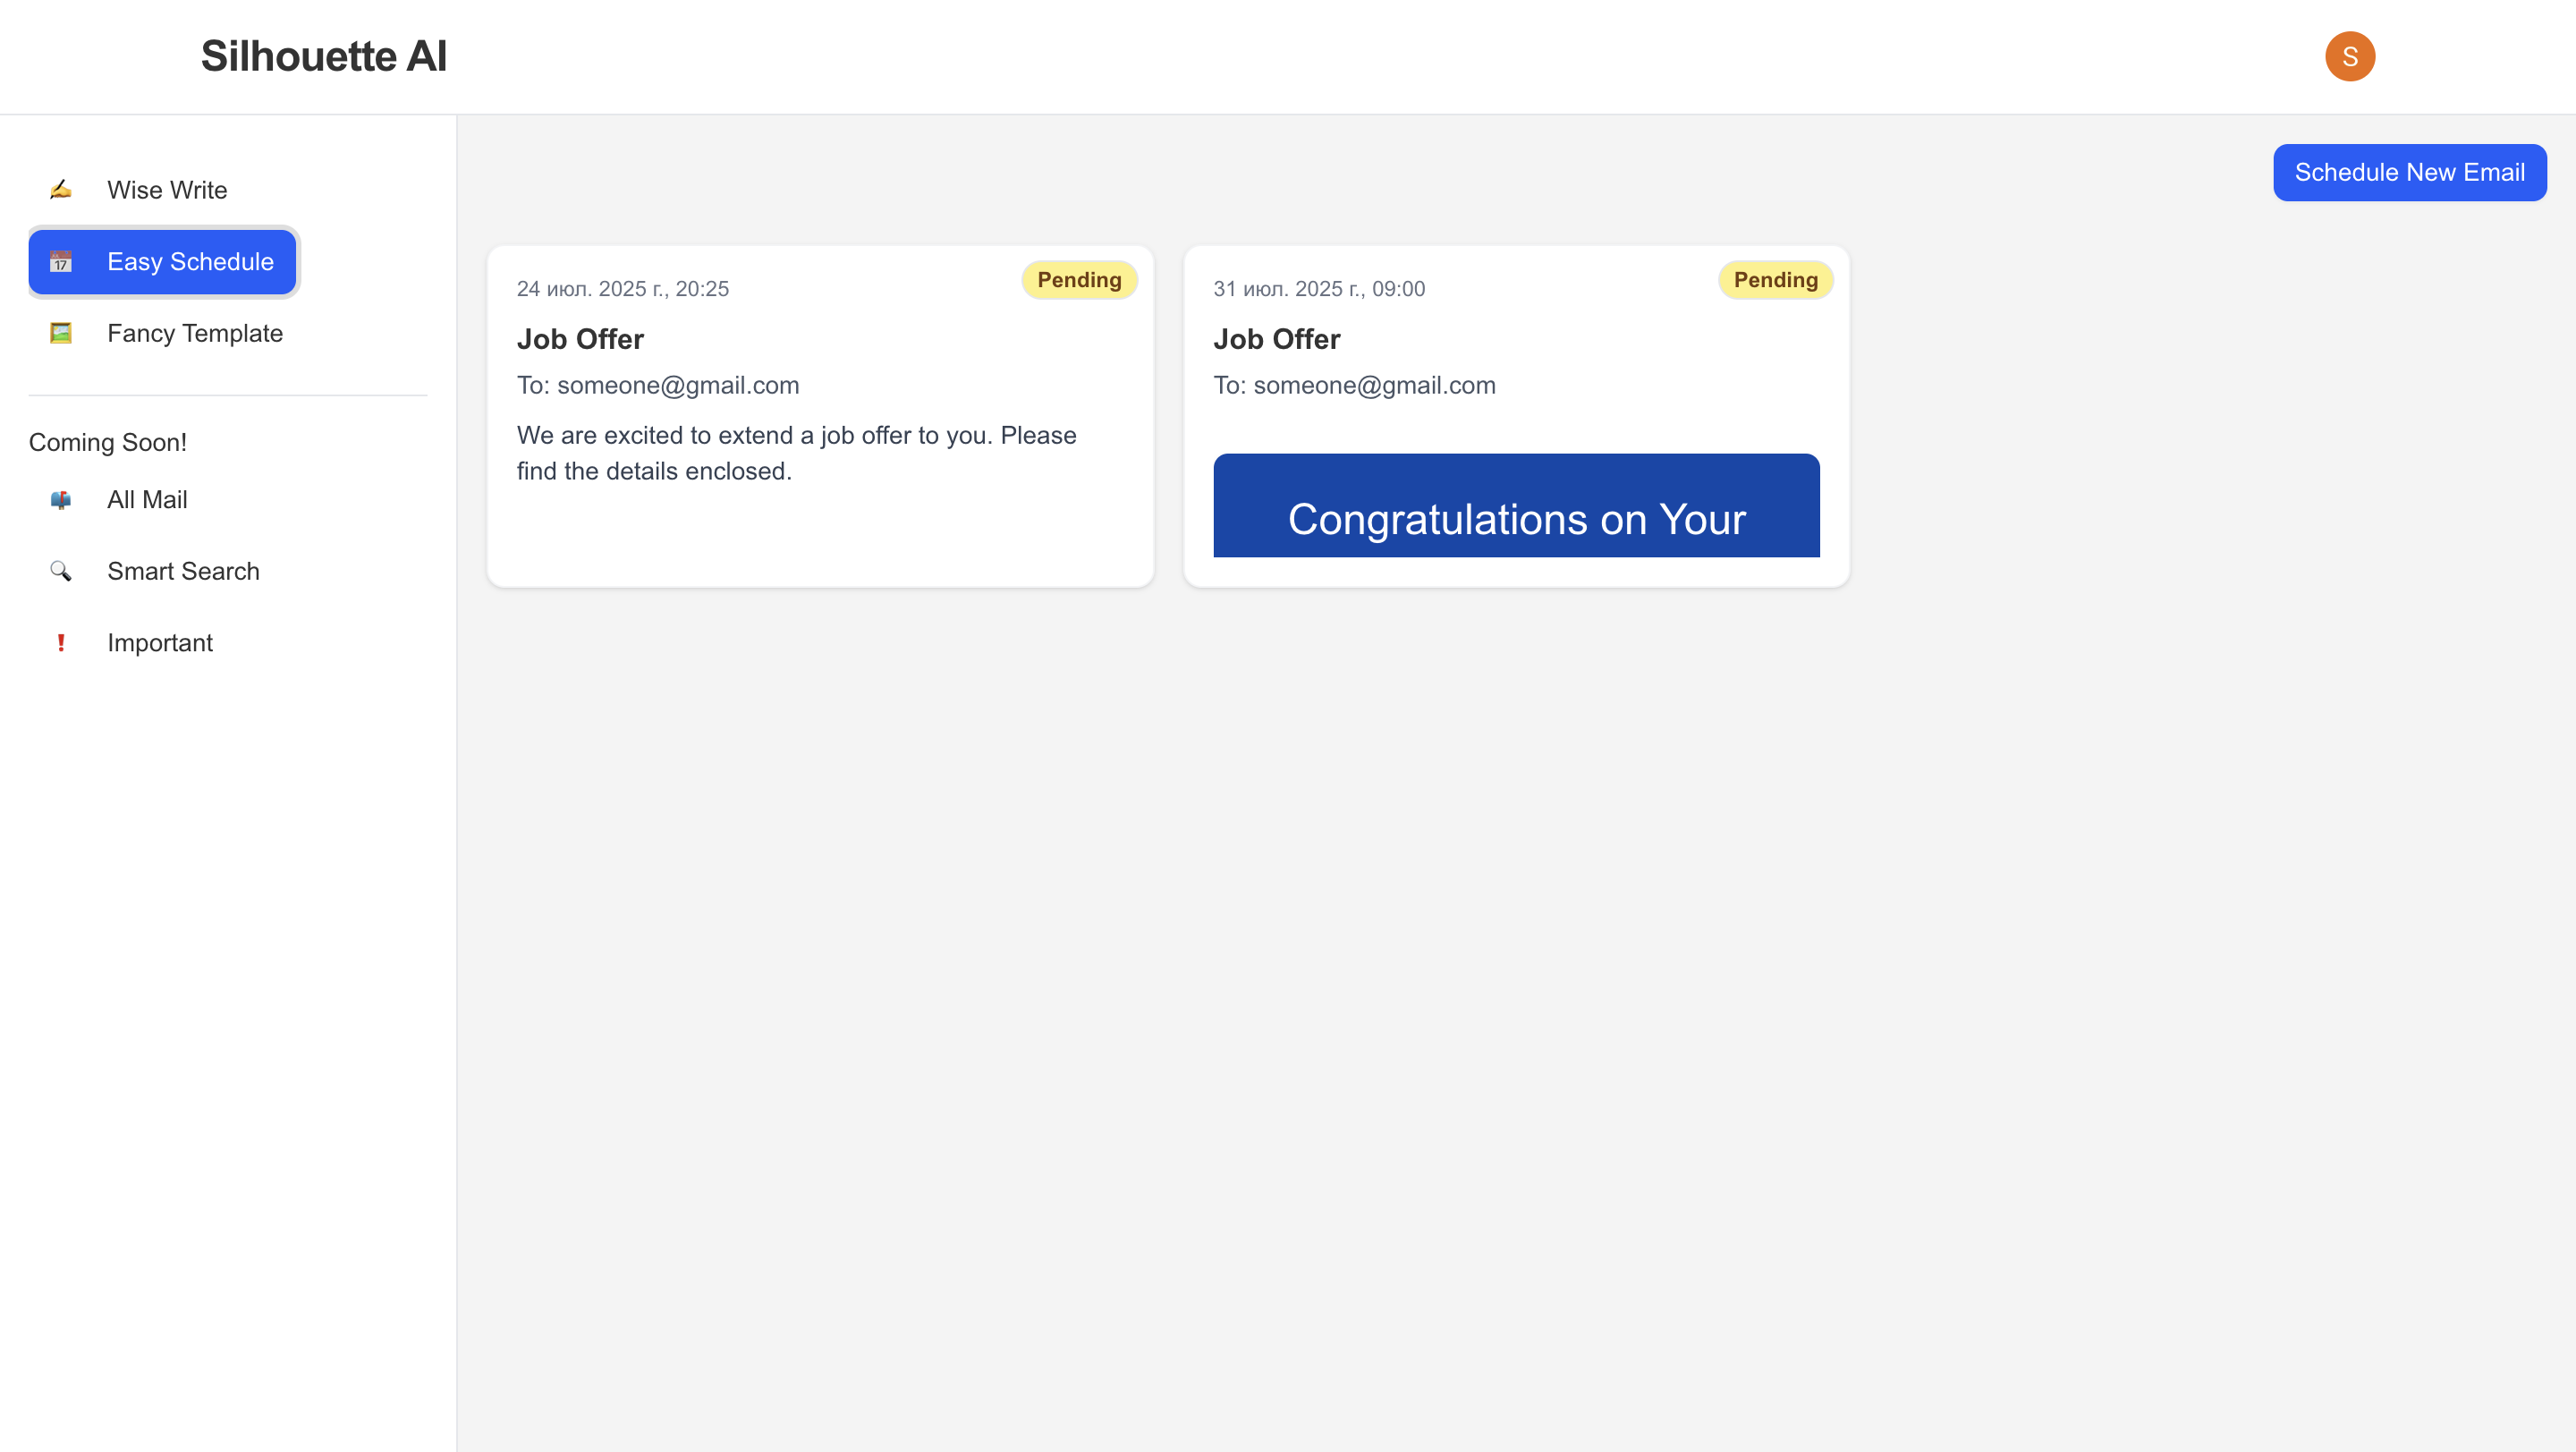Open the Important sidebar entry
Image resolution: width=2576 pixels, height=1452 pixels.
(x=160, y=643)
